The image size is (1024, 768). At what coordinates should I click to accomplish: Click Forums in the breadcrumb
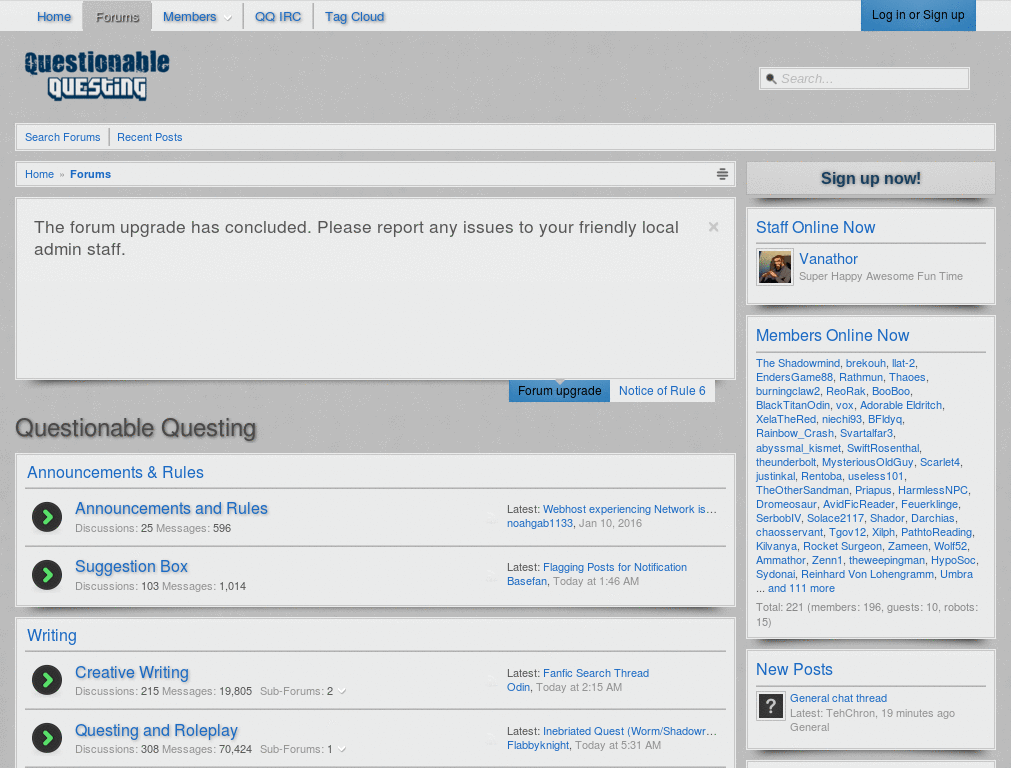(90, 174)
